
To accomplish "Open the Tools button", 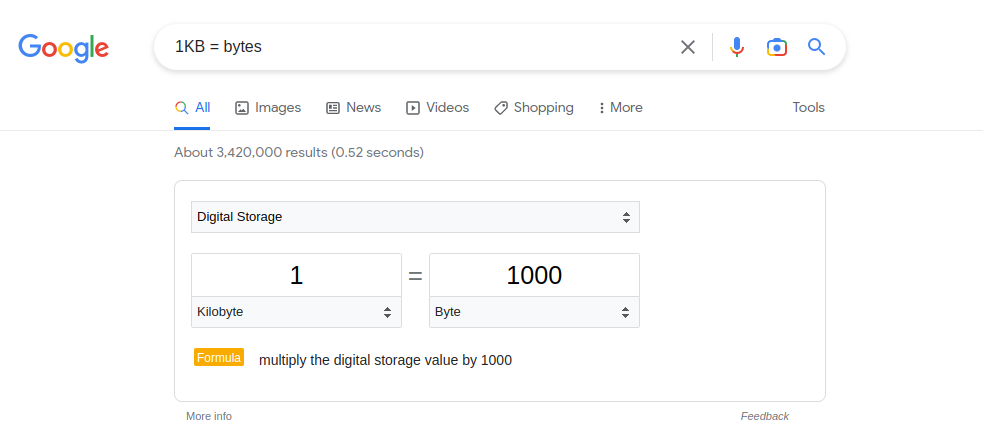I will (808, 108).
